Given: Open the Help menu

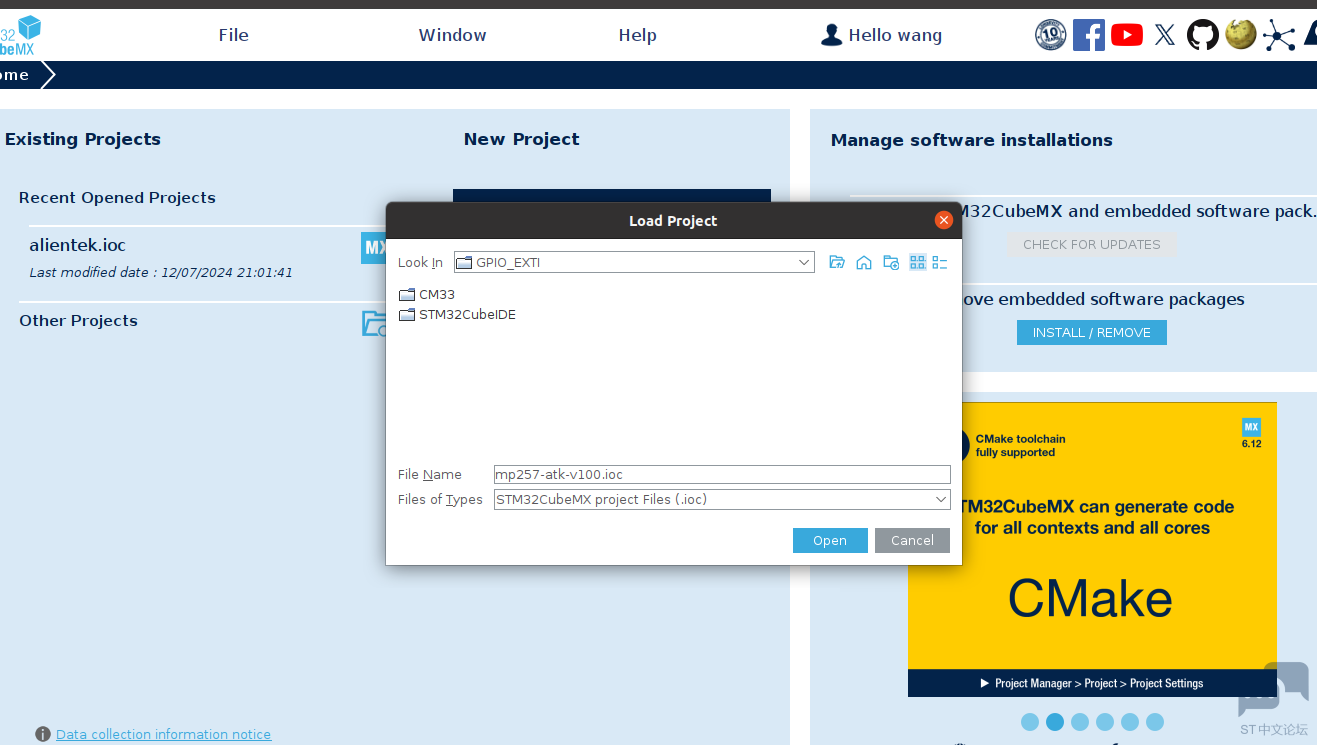Looking at the screenshot, I should coord(637,35).
